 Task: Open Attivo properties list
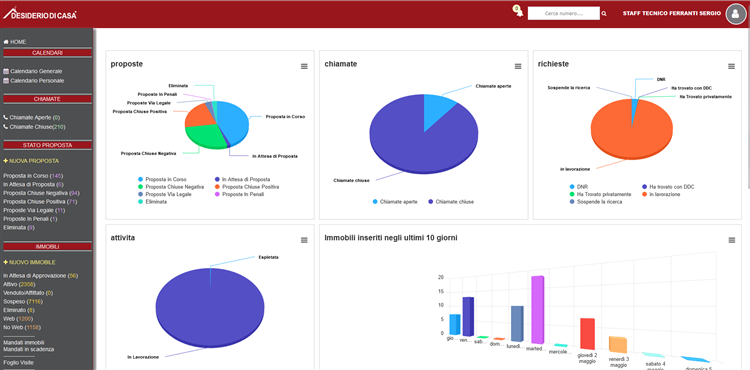pos(19,284)
